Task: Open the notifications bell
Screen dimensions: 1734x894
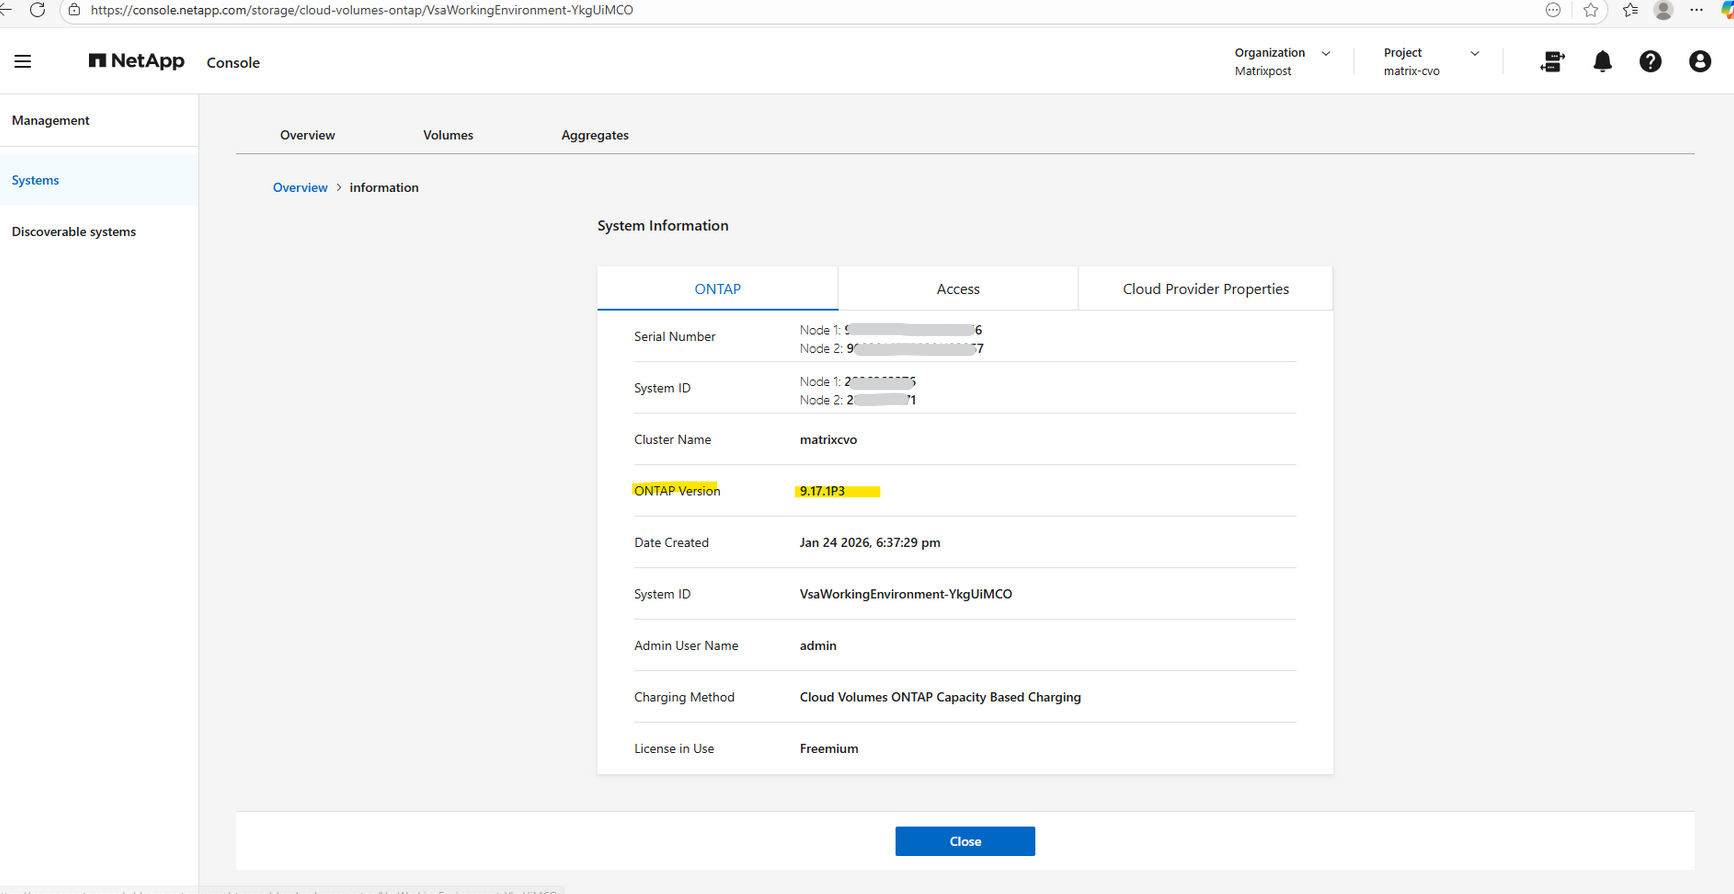Action: pyautogui.click(x=1602, y=62)
